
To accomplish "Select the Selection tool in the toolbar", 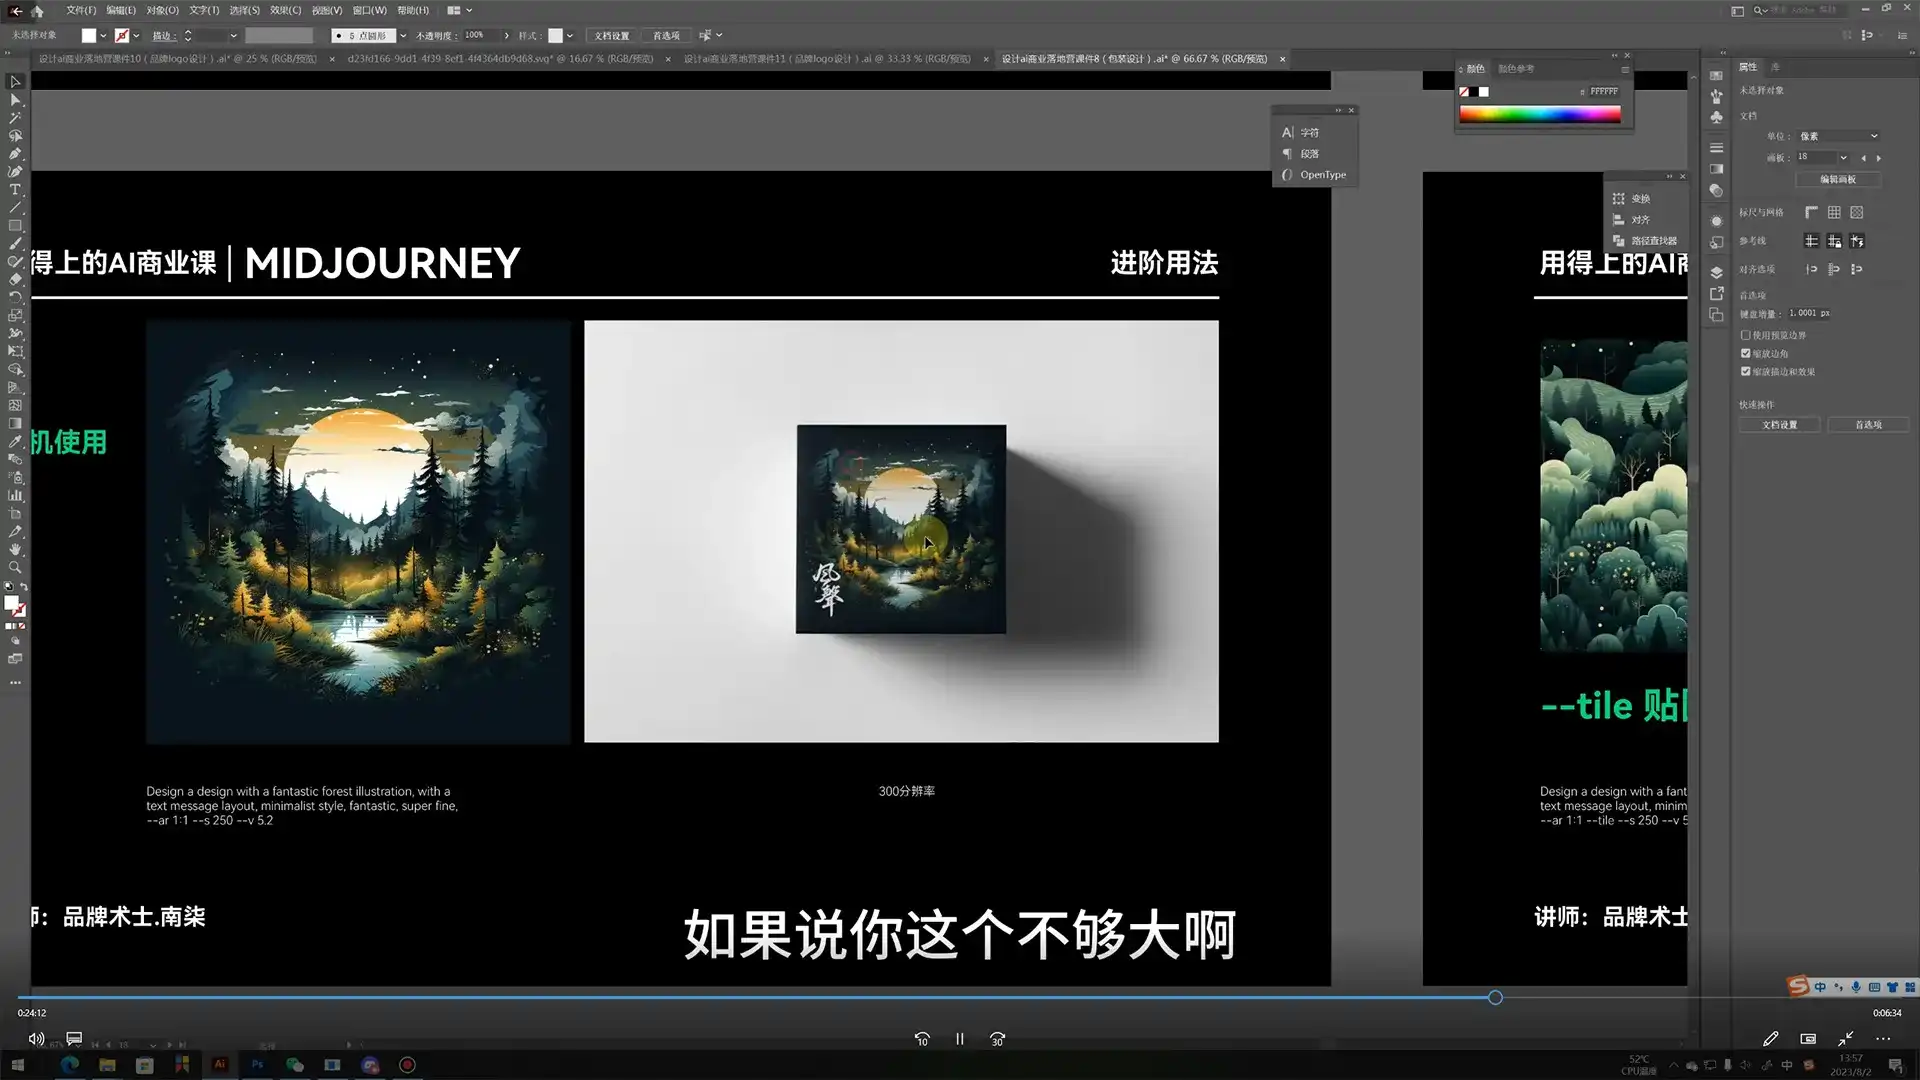I will 15,81.
